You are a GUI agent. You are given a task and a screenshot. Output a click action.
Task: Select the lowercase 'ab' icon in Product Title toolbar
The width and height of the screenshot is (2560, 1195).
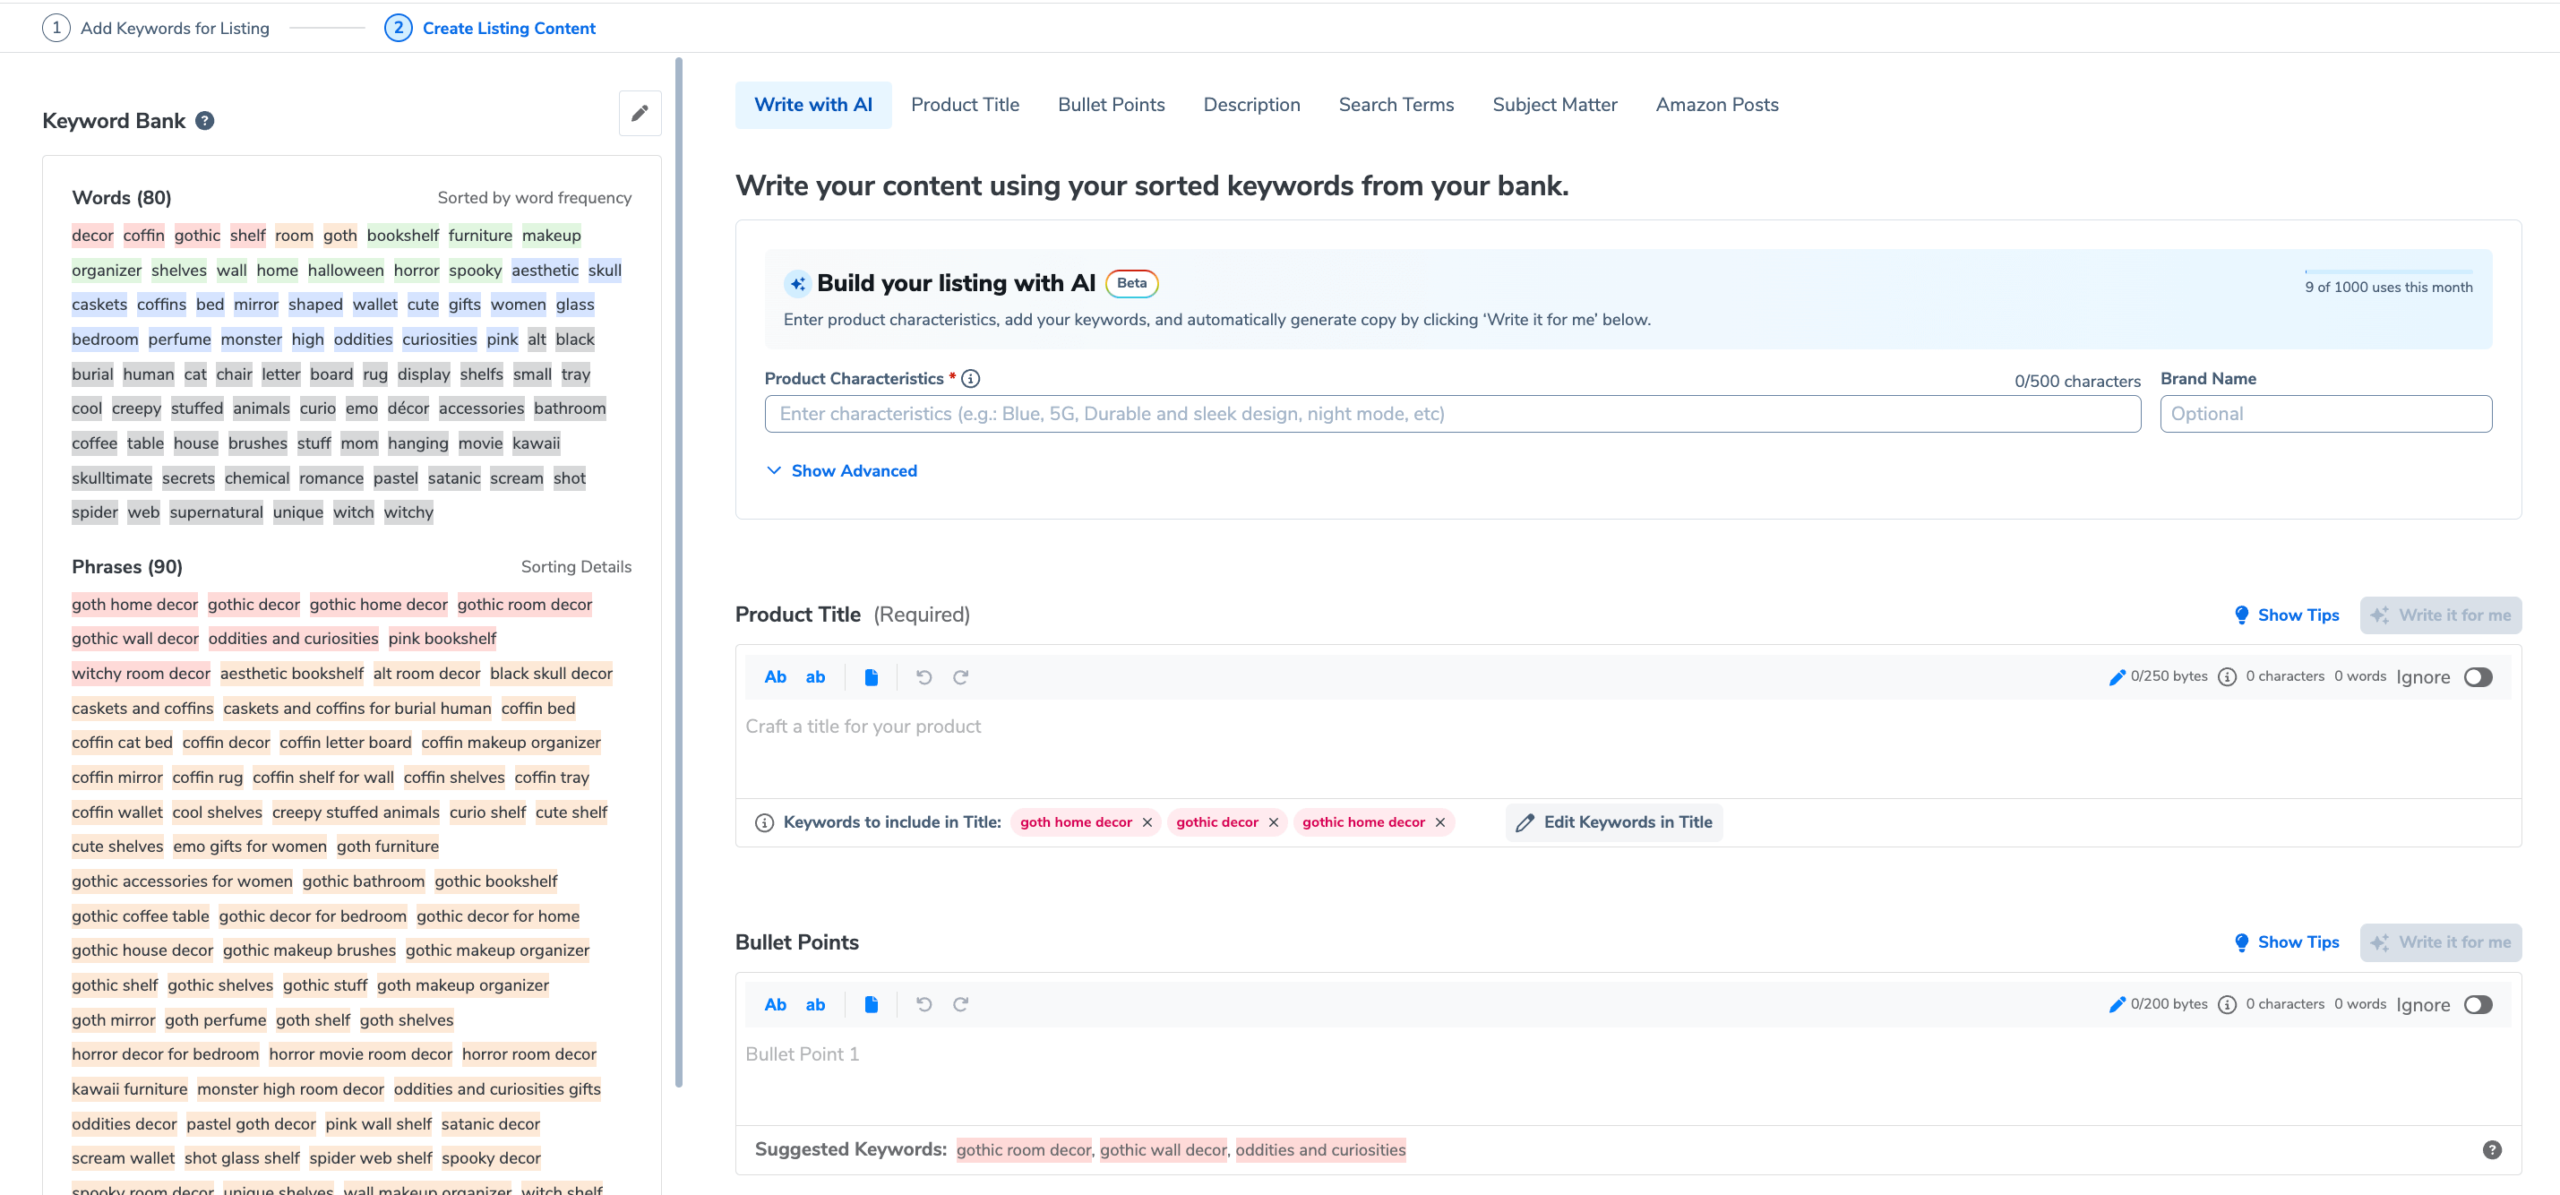tap(816, 676)
